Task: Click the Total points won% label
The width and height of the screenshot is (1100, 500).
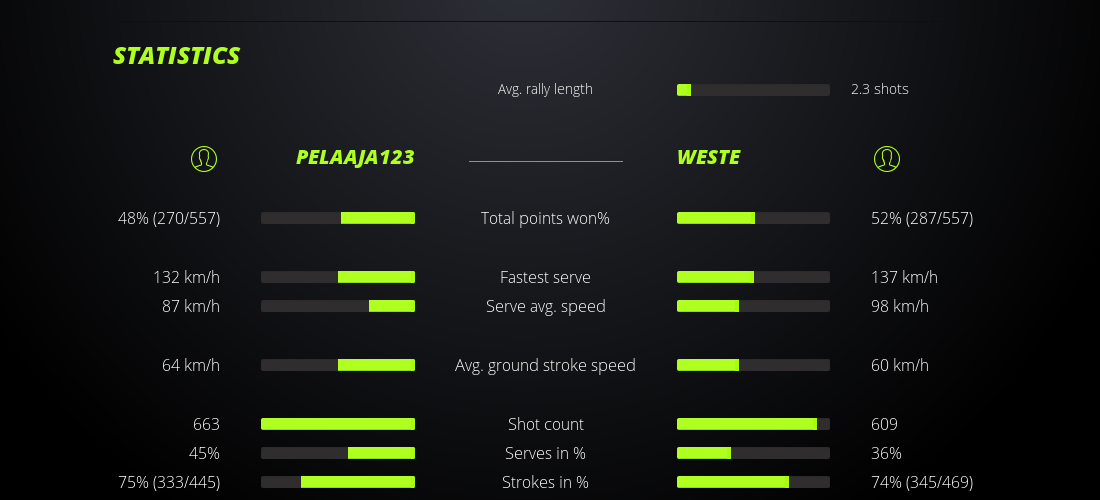Action: click(x=545, y=218)
